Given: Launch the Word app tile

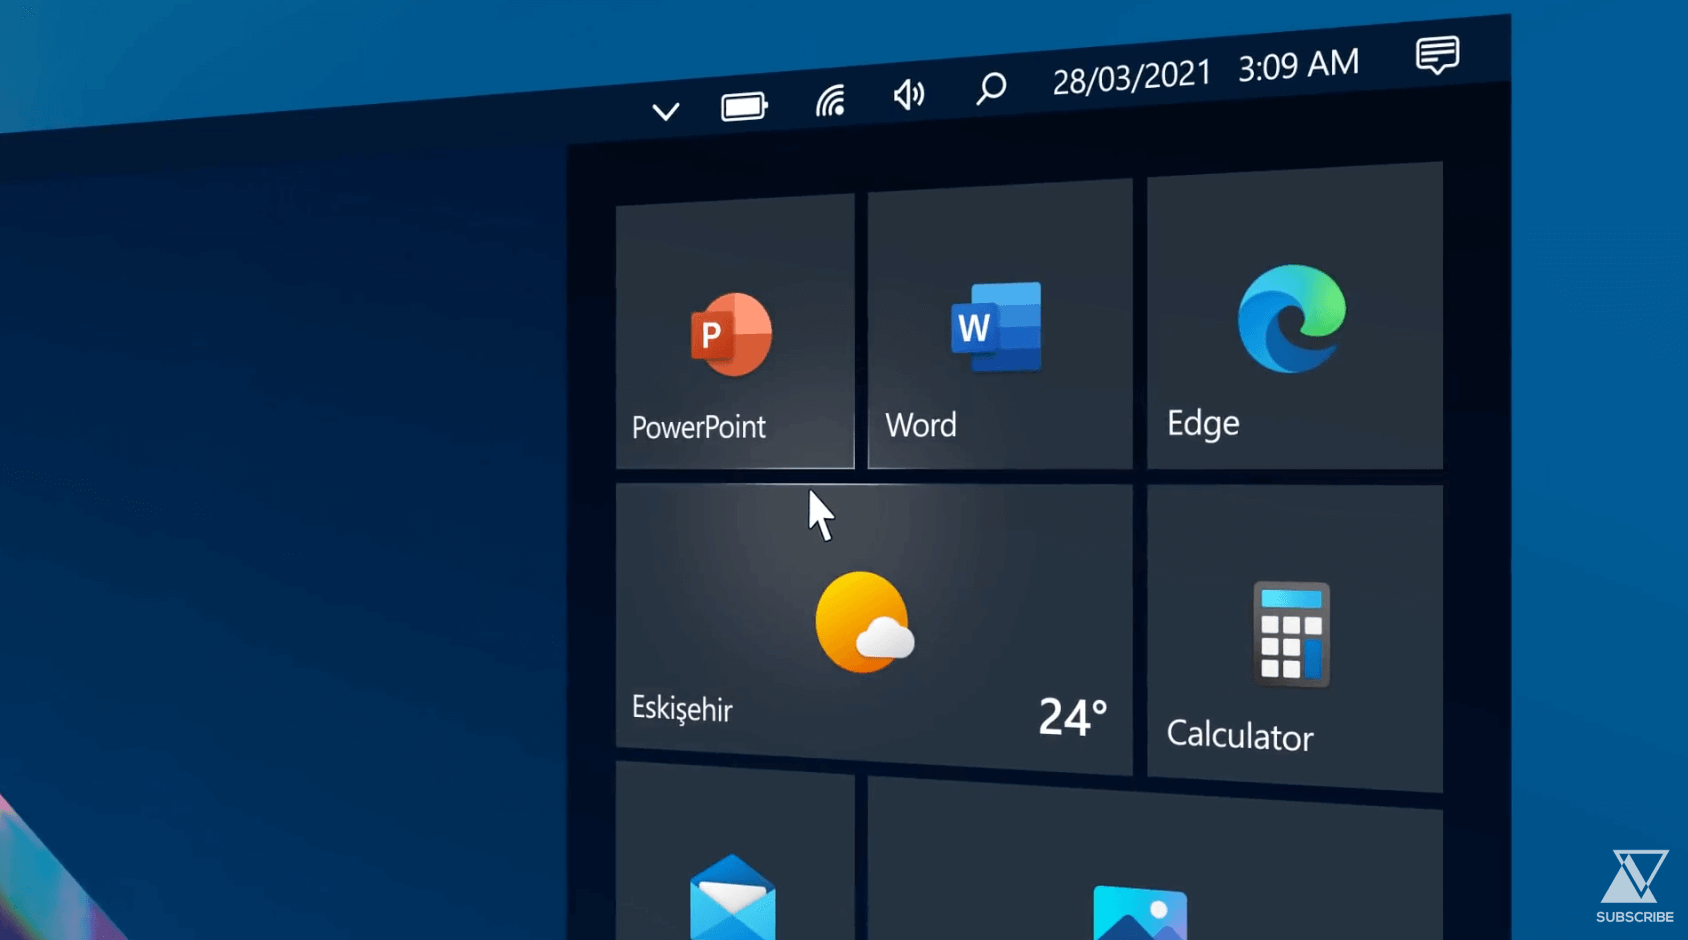Looking at the screenshot, I should coord(1000,324).
